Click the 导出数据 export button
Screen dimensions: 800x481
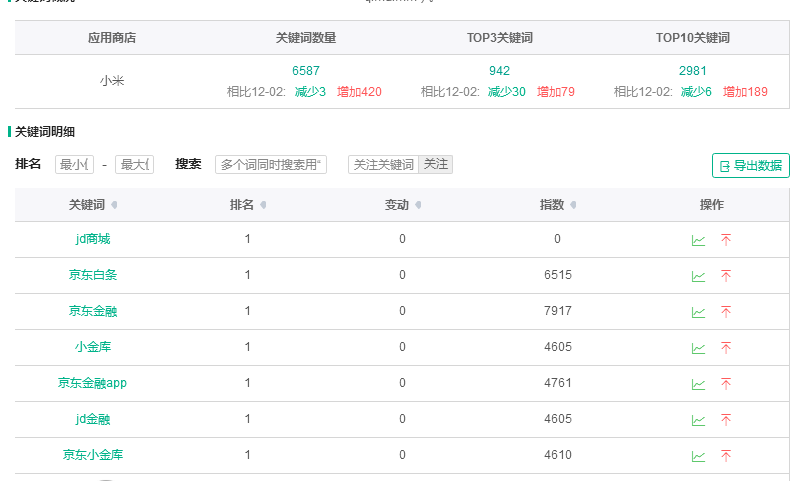click(751, 166)
